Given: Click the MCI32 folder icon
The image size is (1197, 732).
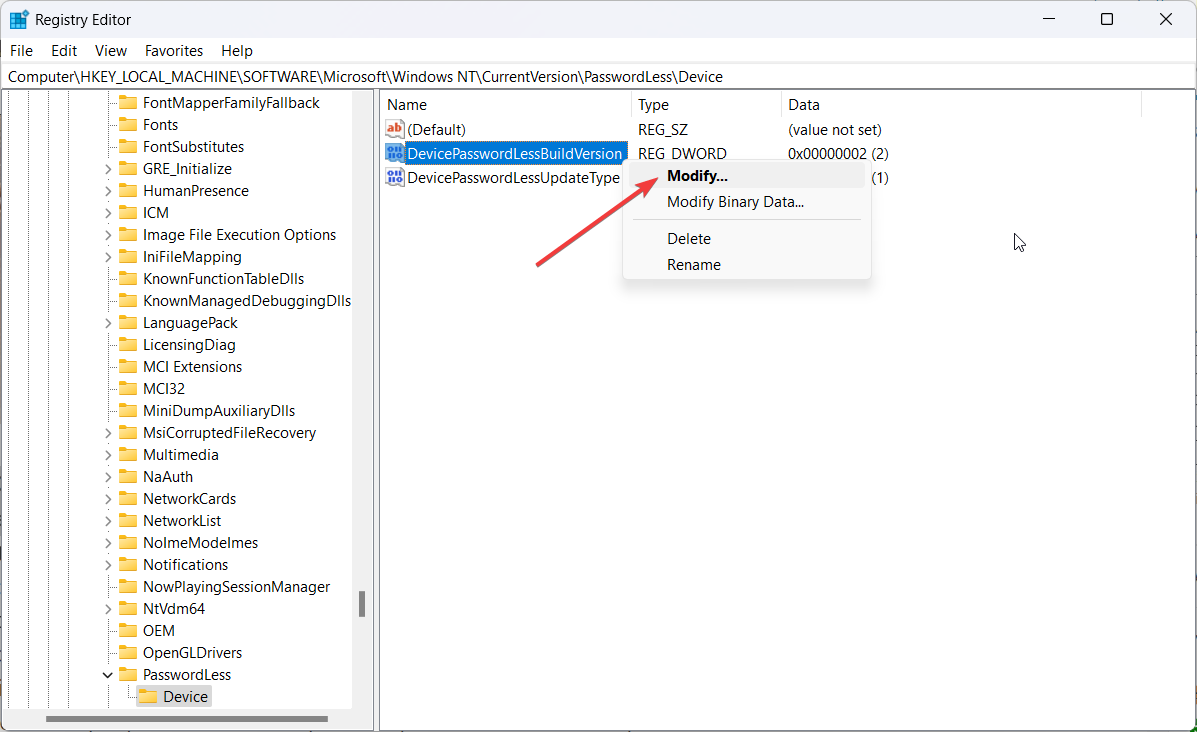Looking at the screenshot, I should click(128, 389).
